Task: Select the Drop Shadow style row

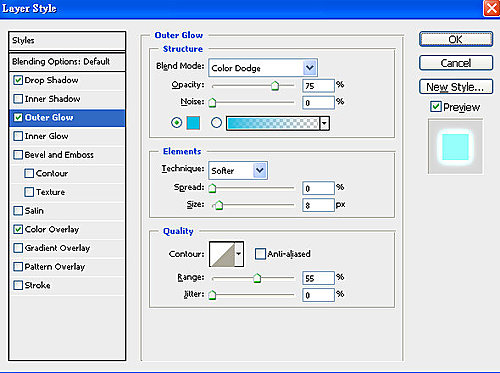Action: point(67,80)
